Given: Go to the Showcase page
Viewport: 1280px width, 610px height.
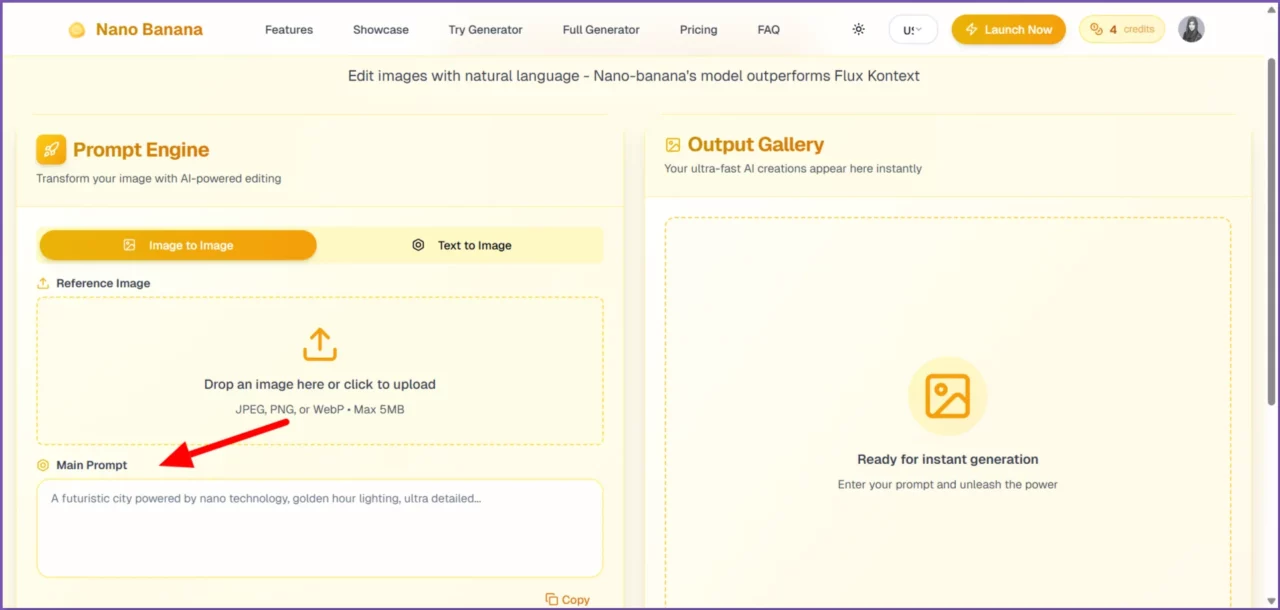Looking at the screenshot, I should click(x=380, y=30).
